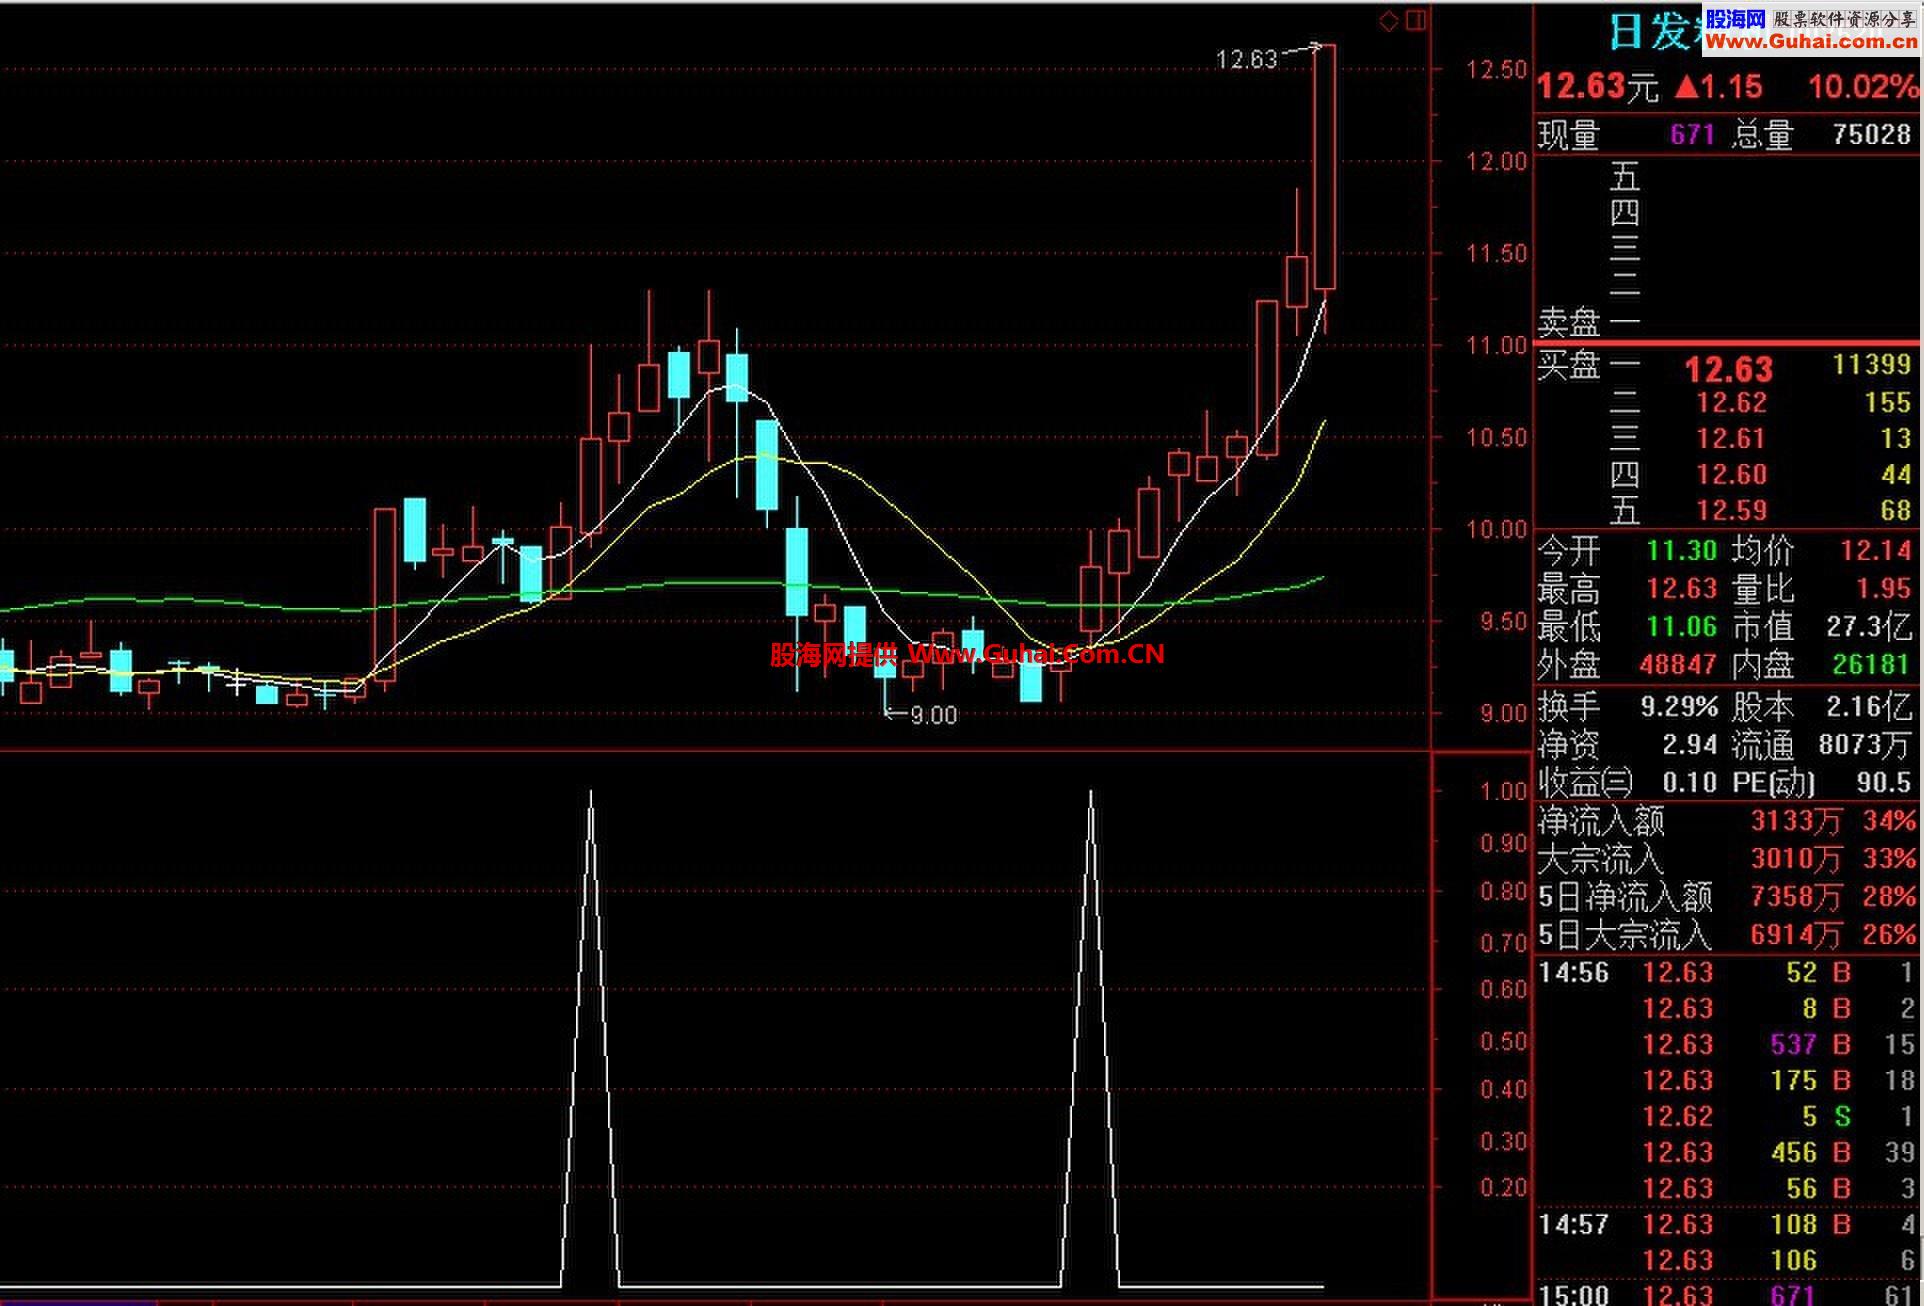Click the stock name 日发 title
Image resolution: width=1924 pixels, height=1306 pixels.
coord(1655,32)
